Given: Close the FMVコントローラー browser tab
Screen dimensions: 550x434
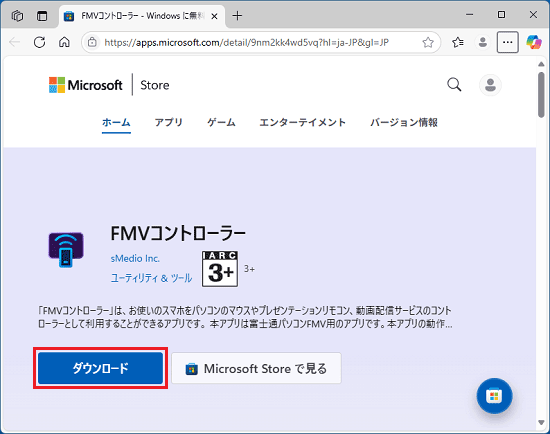Looking at the screenshot, I should pos(214,16).
